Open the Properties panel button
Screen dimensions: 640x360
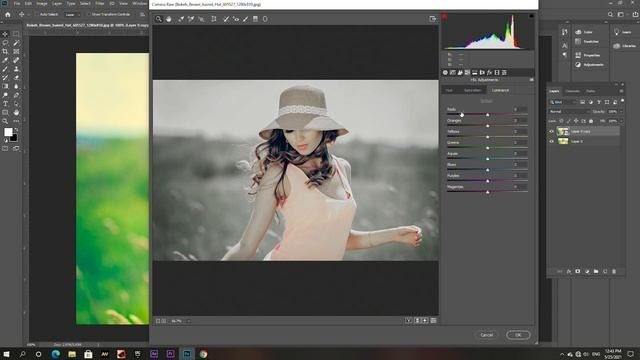[x=587, y=55]
